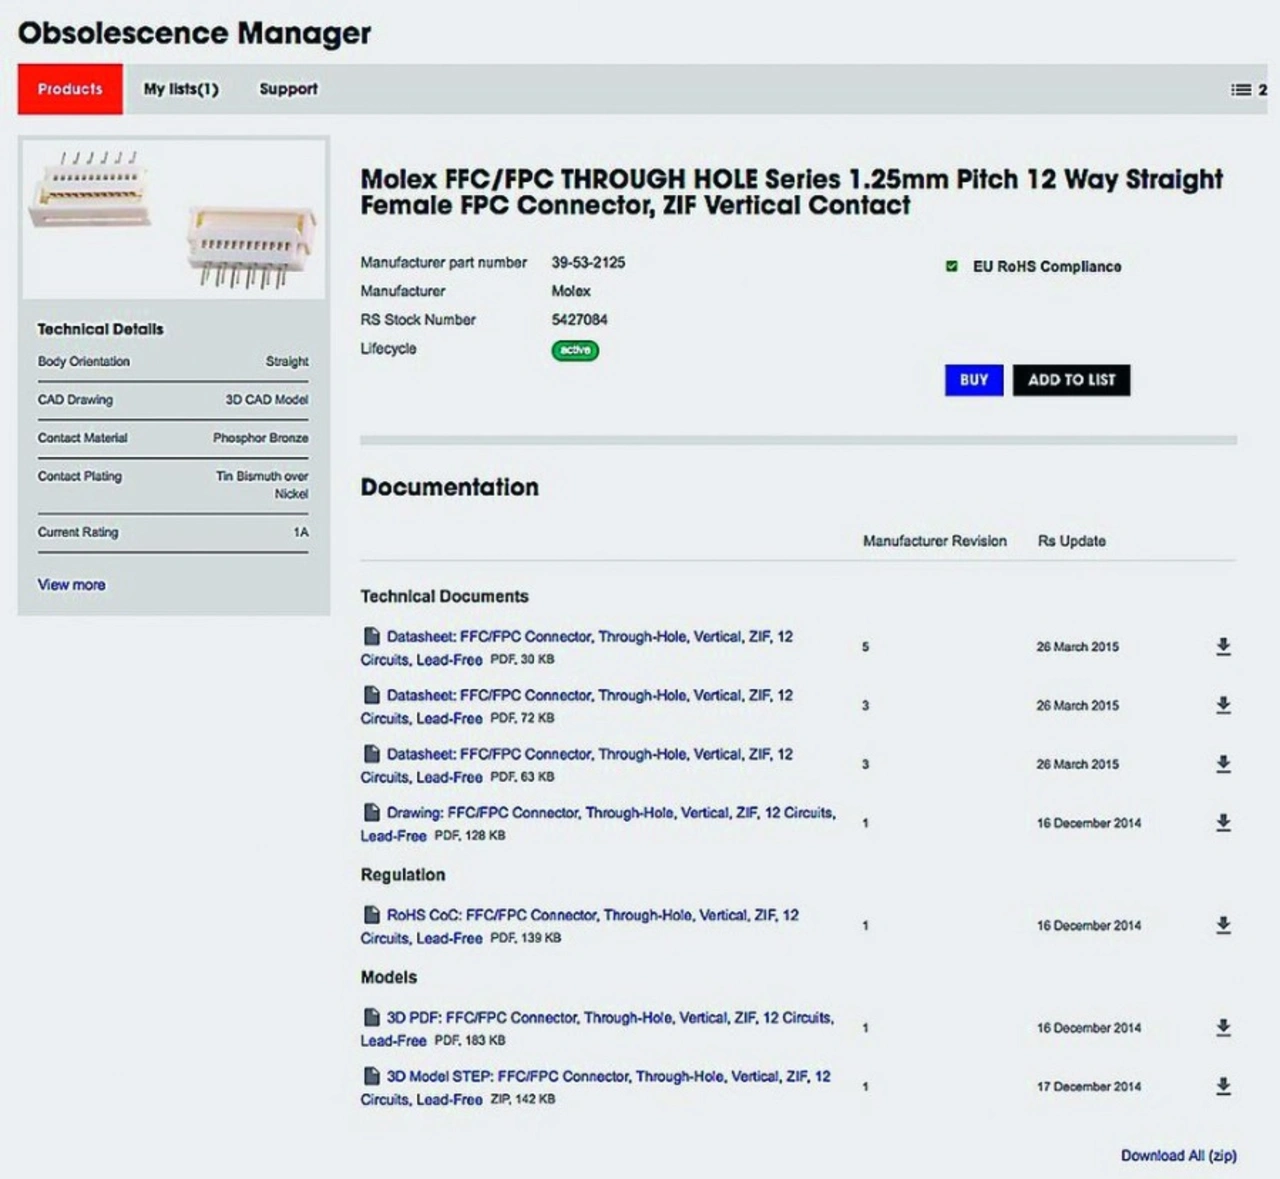Click the Download All (zip) link
This screenshot has width=1280, height=1179.
coord(1178,1155)
